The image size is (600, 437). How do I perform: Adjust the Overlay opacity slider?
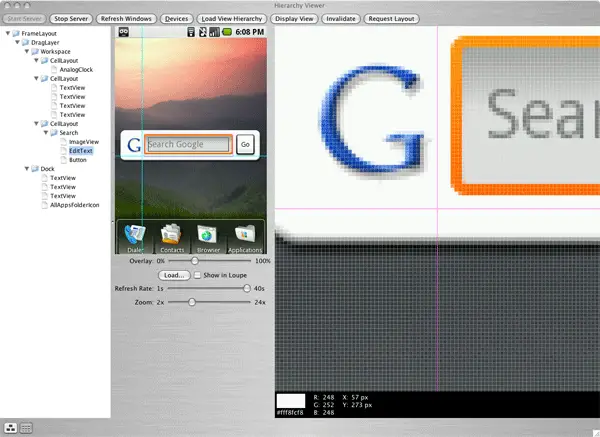click(193, 260)
